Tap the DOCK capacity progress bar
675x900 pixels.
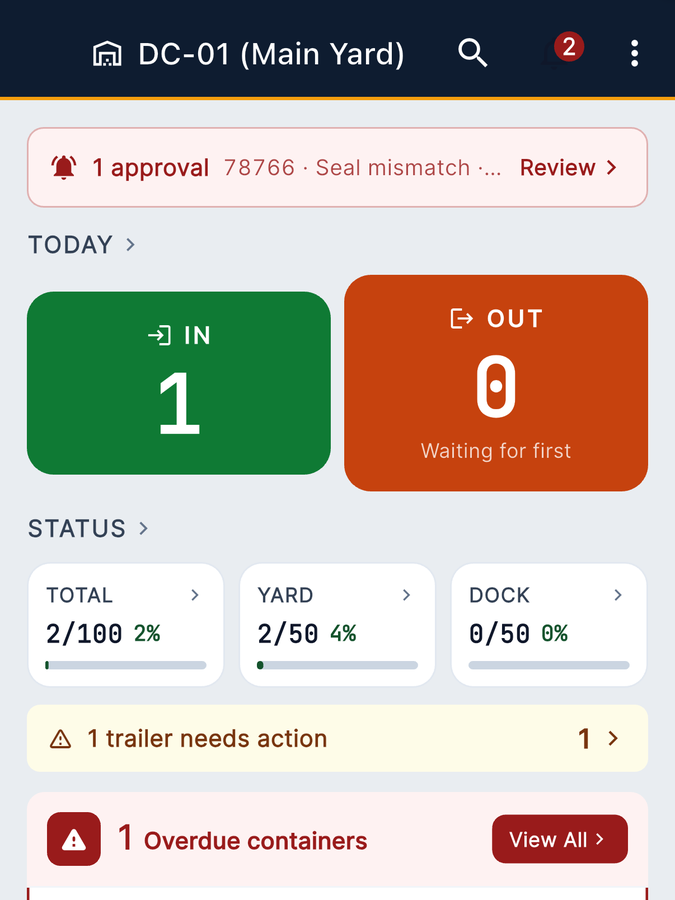pyautogui.click(x=549, y=665)
